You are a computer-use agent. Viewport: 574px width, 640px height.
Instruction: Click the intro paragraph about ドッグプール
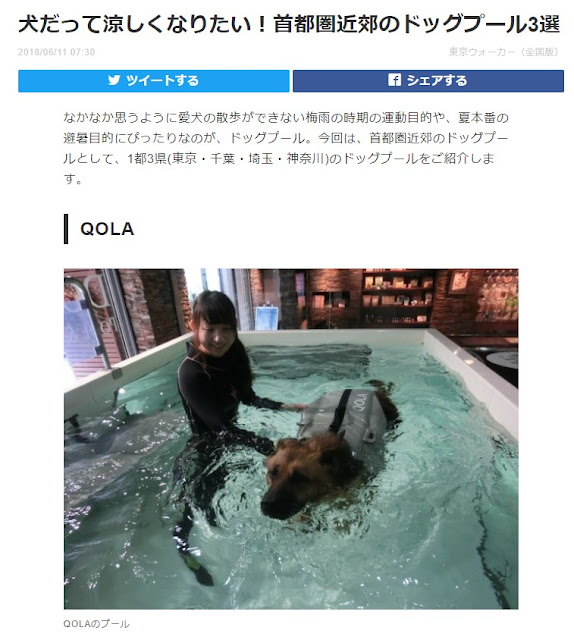tap(286, 148)
